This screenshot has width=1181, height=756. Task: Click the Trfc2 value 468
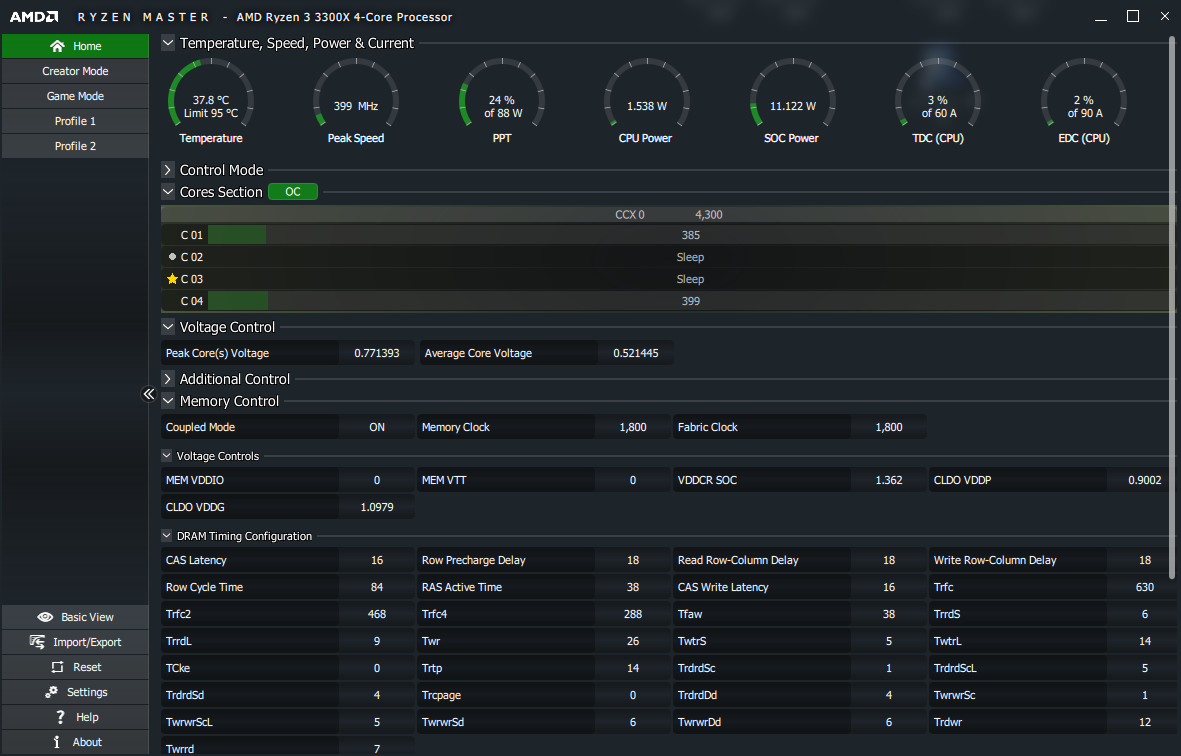[x=377, y=614]
